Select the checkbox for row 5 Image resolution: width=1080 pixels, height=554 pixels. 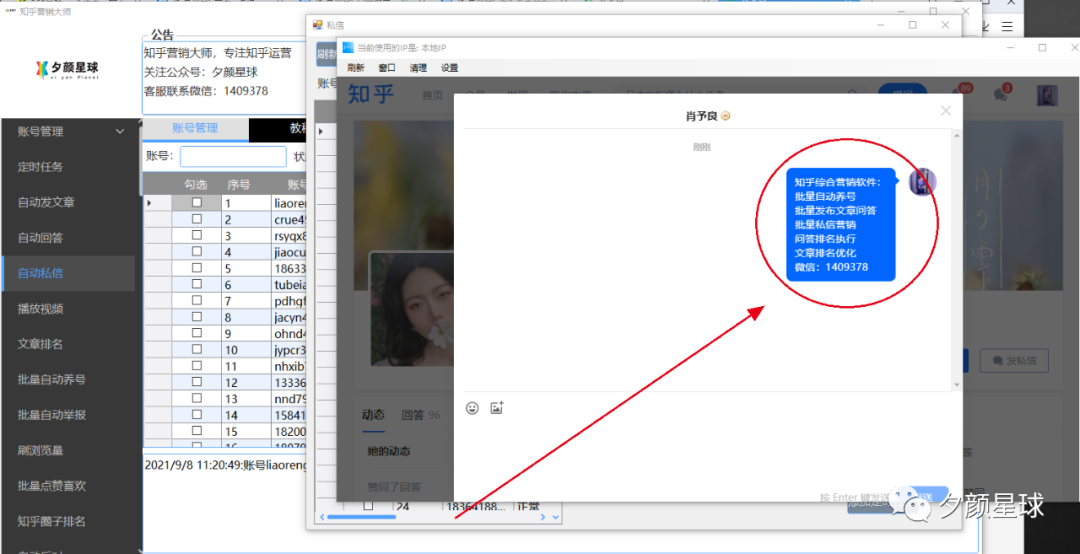[x=197, y=268]
